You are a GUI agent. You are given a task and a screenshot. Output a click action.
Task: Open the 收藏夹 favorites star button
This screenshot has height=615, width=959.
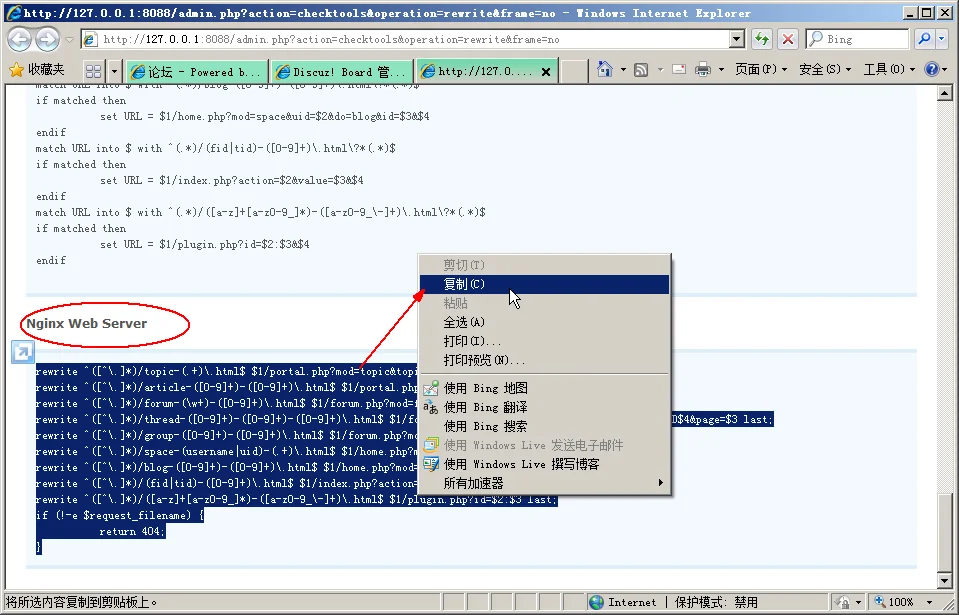[x=37, y=70]
